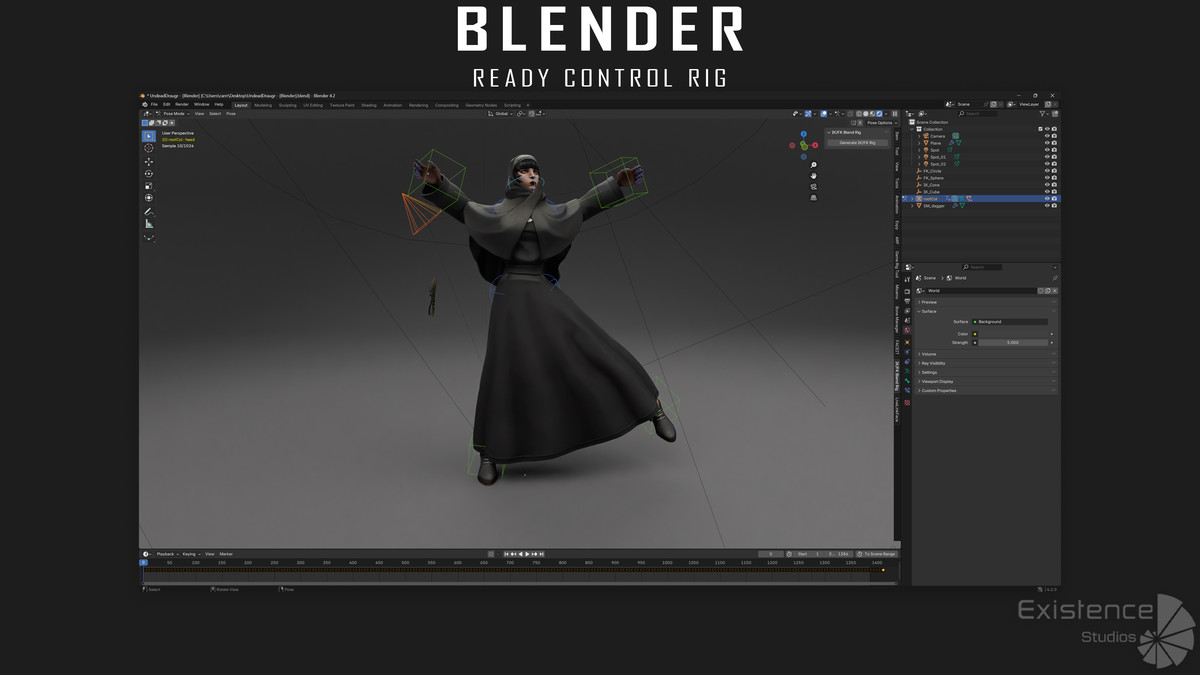Switch to the Shading workspace tab
This screenshot has height=675, width=1200.
(369, 105)
